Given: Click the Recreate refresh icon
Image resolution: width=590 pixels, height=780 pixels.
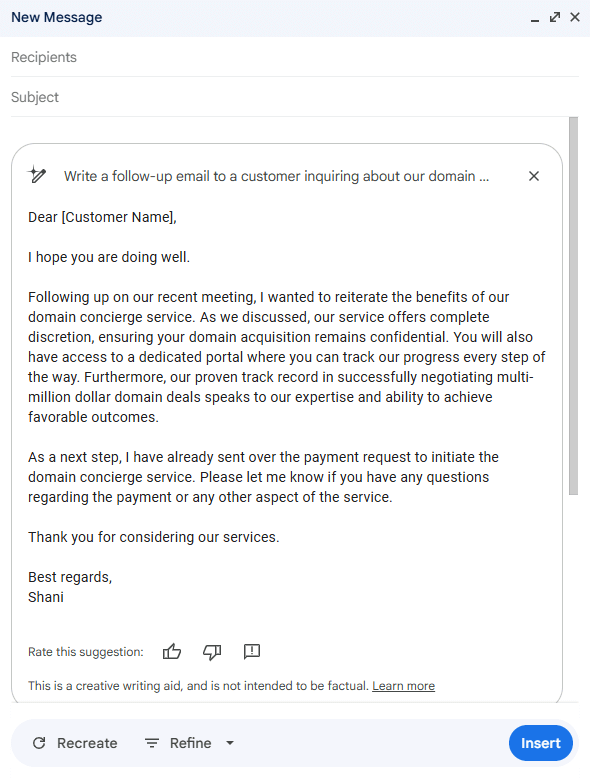Looking at the screenshot, I should point(39,743).
